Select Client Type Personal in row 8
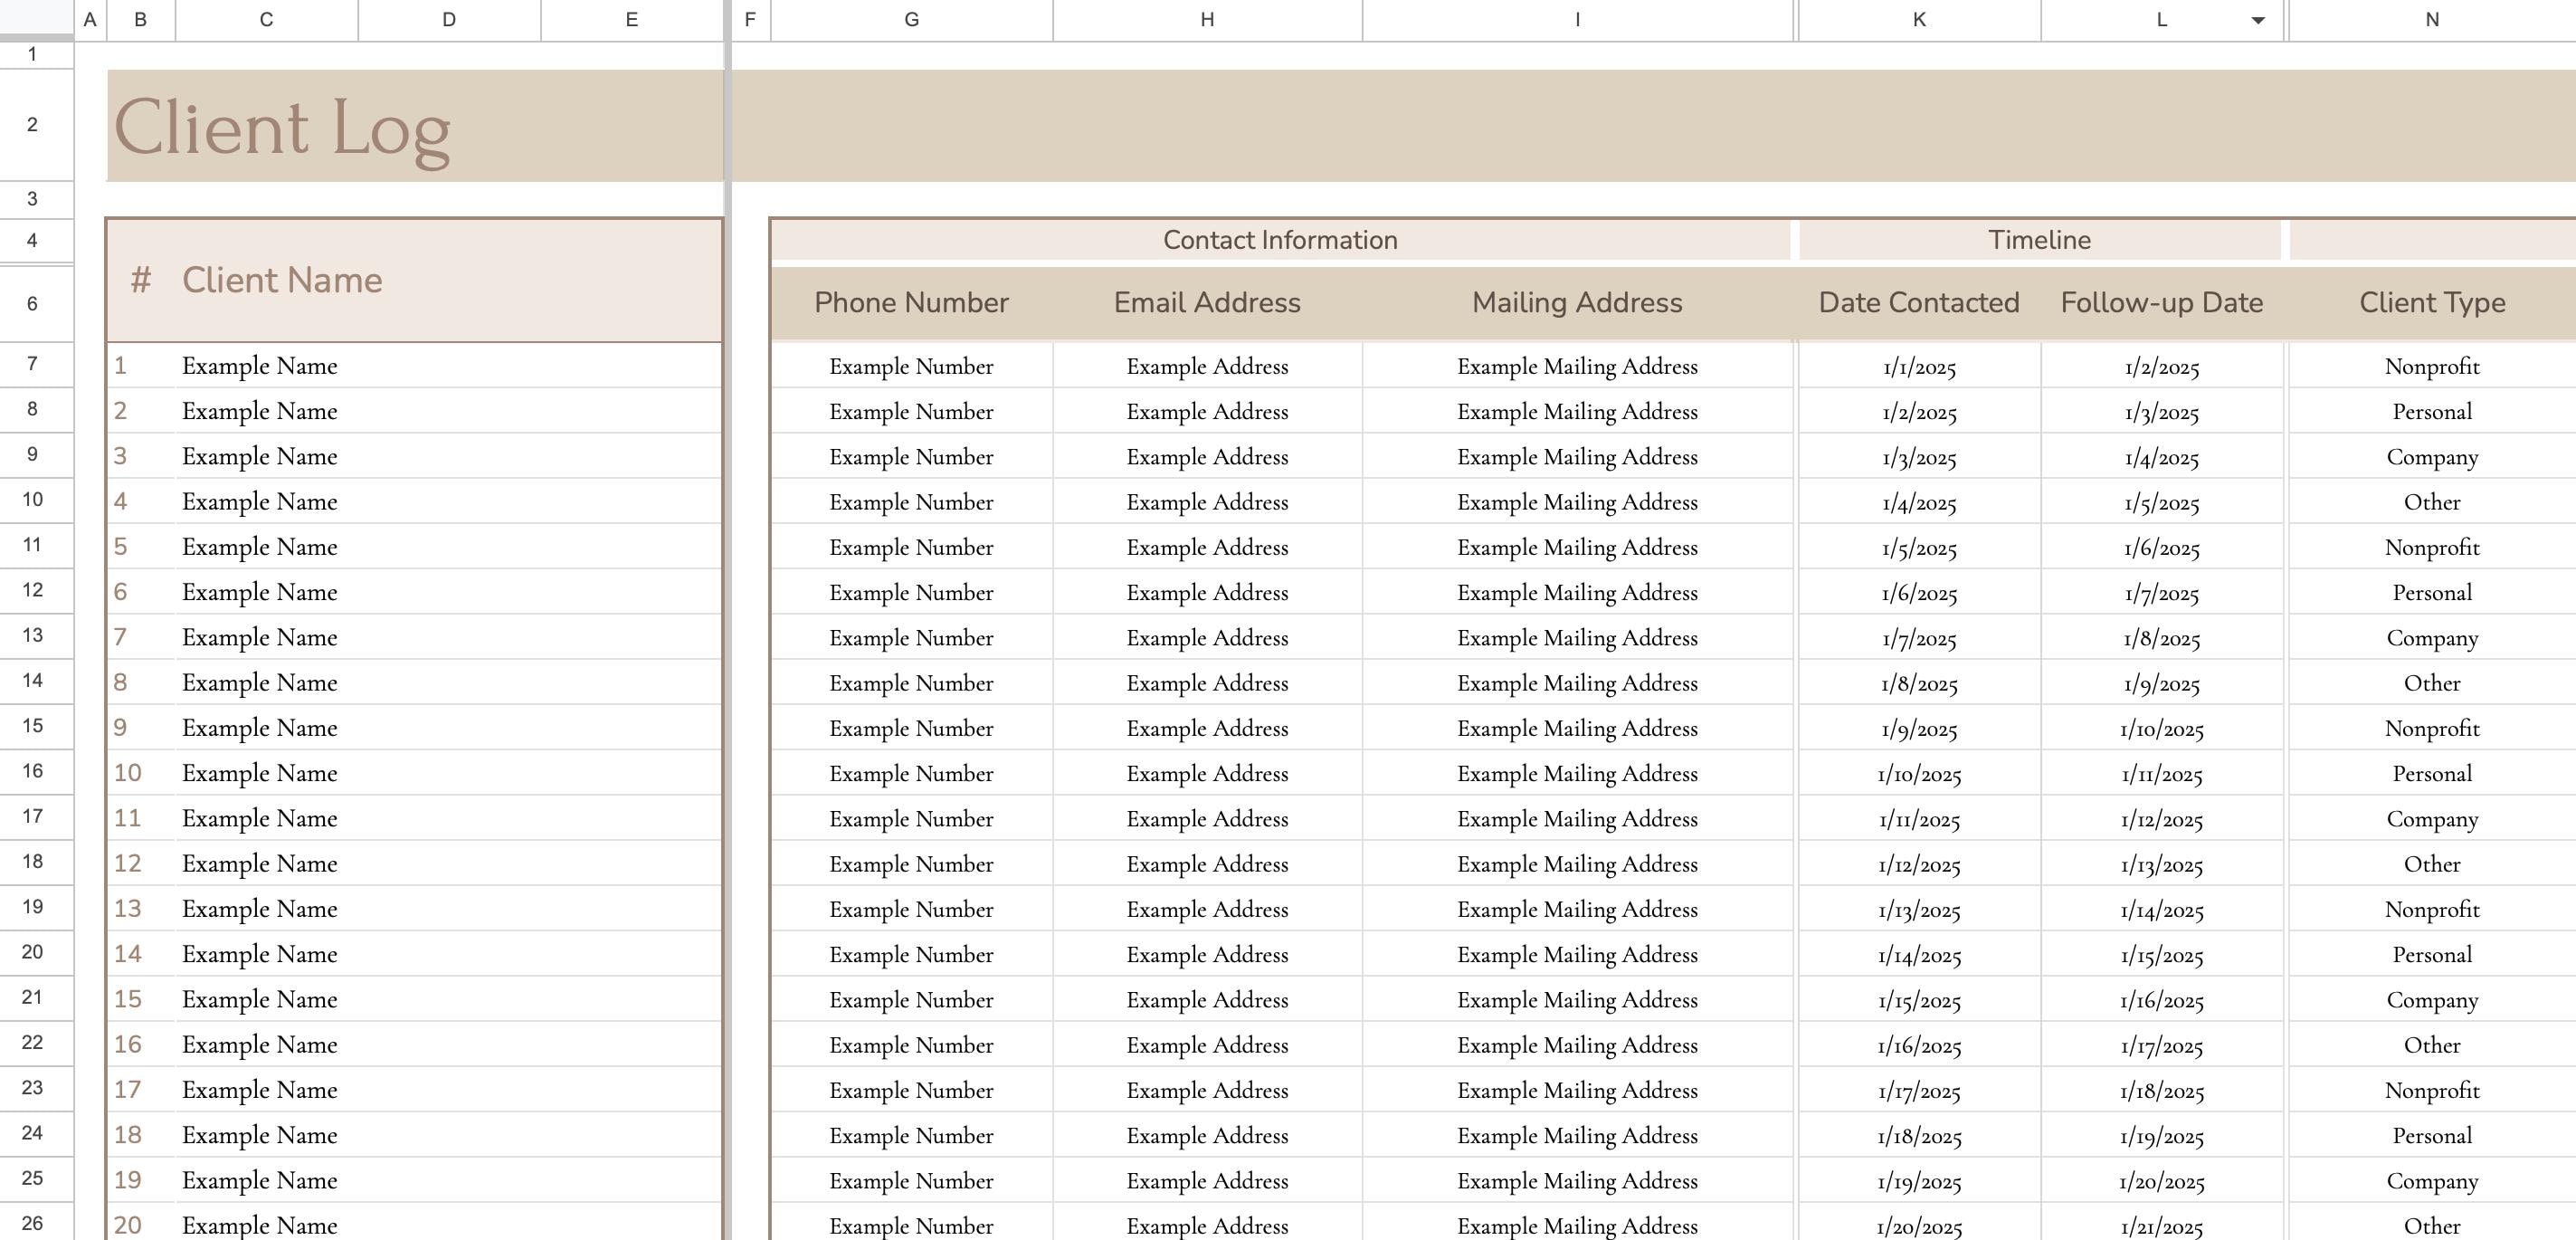This screenshot has height=1240, width=2576. point(2432,412)
